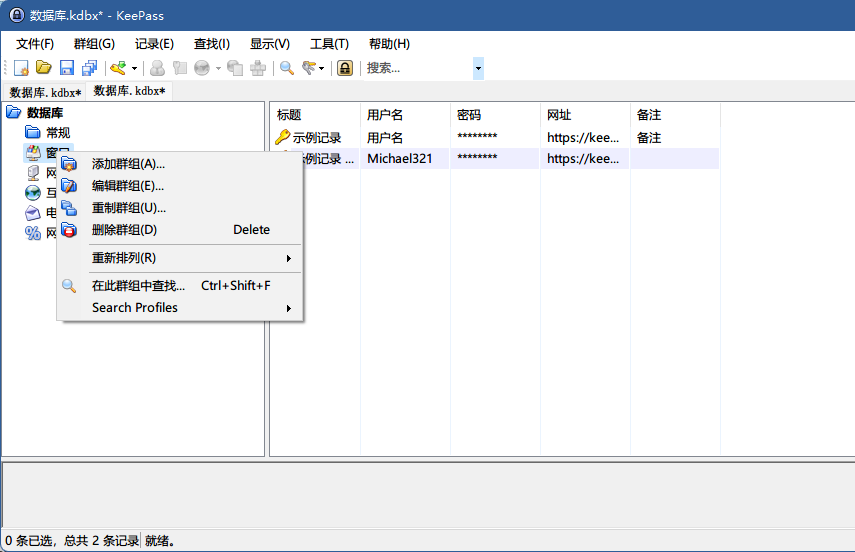Choose 重制群组(U)... from context menu
Viewport: 855px width, 552px height.
coord(180,208)
